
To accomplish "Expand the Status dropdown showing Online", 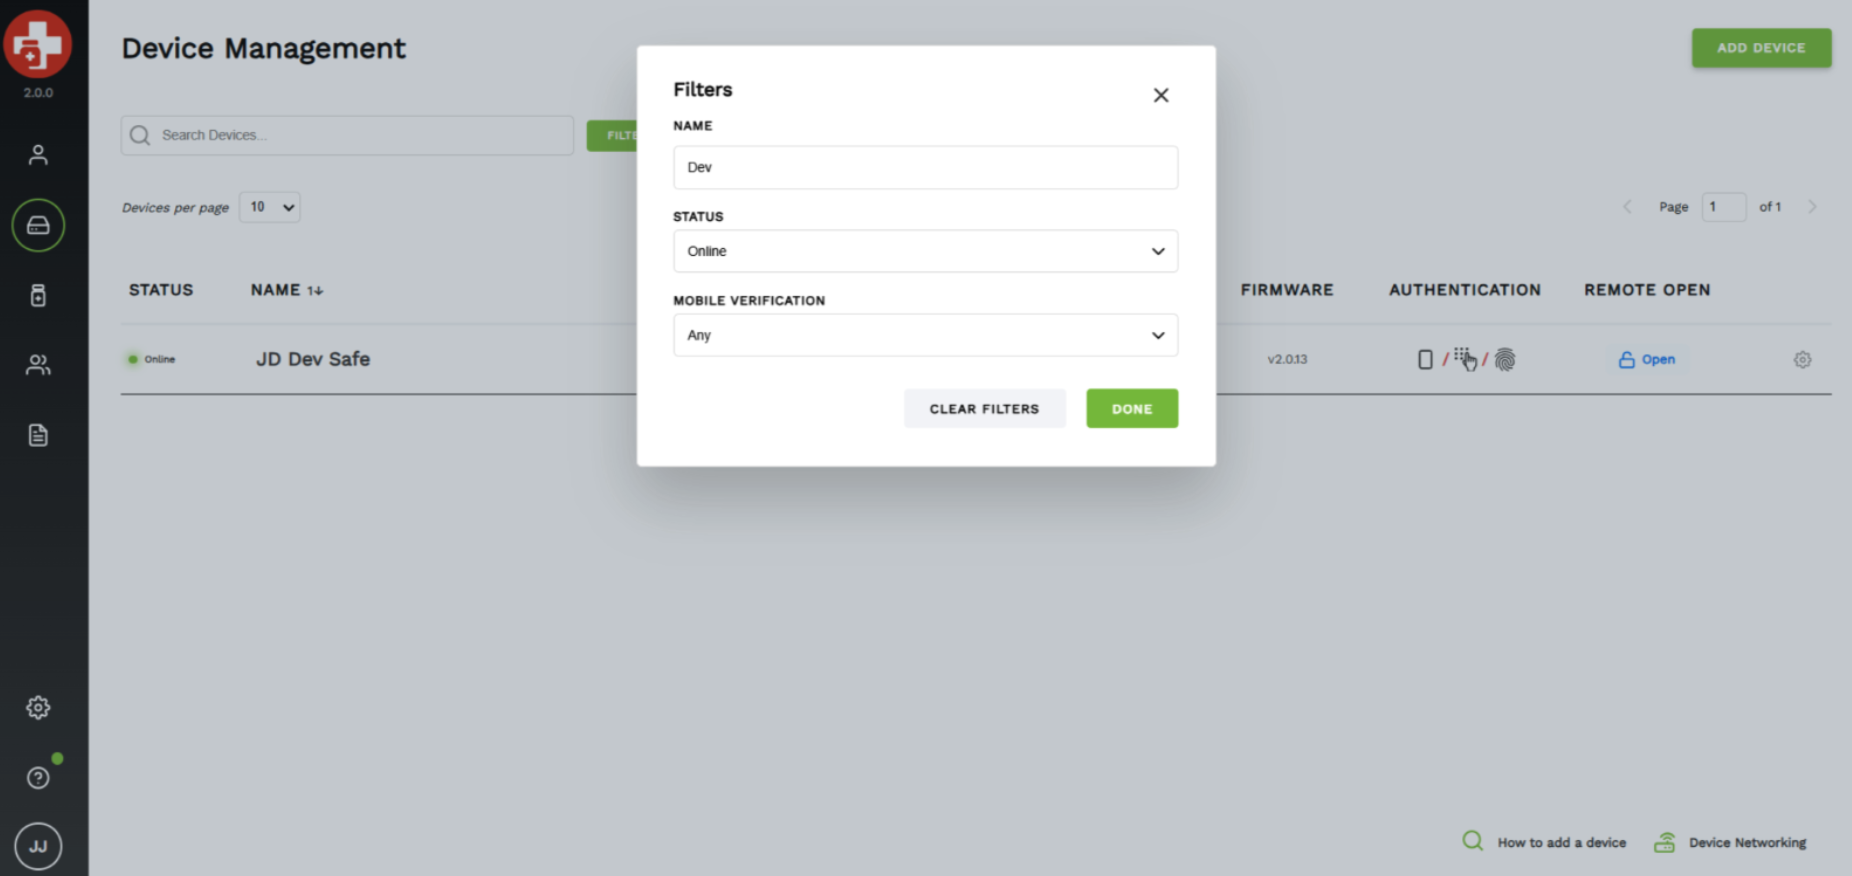I will (925, 251).
